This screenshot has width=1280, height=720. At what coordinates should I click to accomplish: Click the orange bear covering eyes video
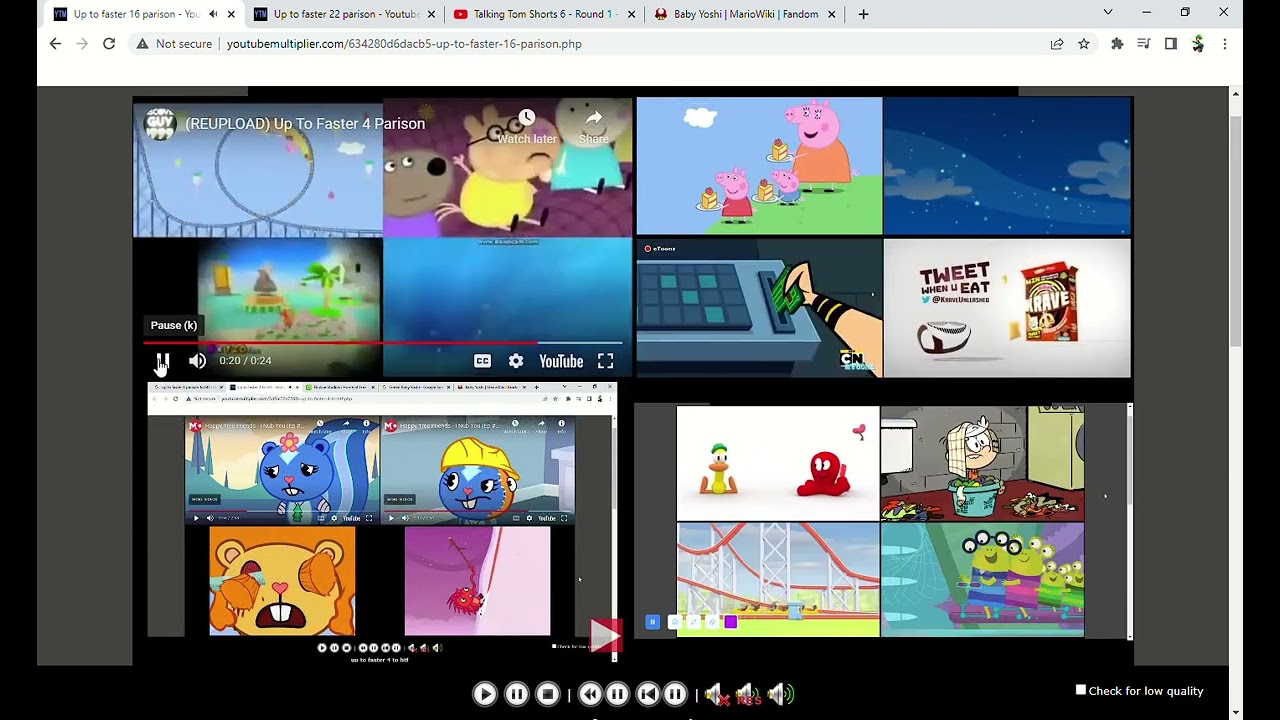tap(282, 581)
